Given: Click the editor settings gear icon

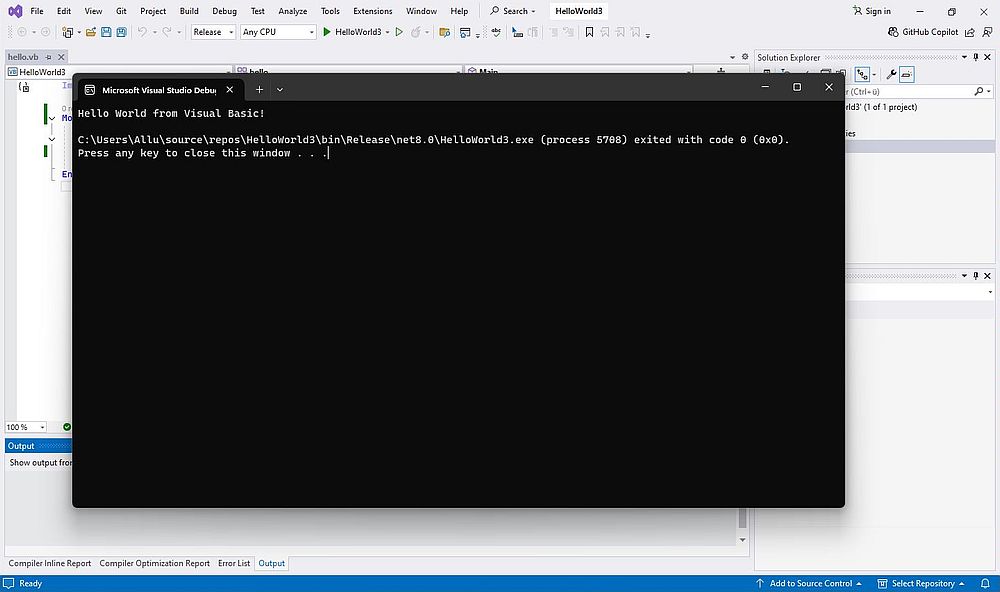Looking at the screenshot, I should point(744,57).
